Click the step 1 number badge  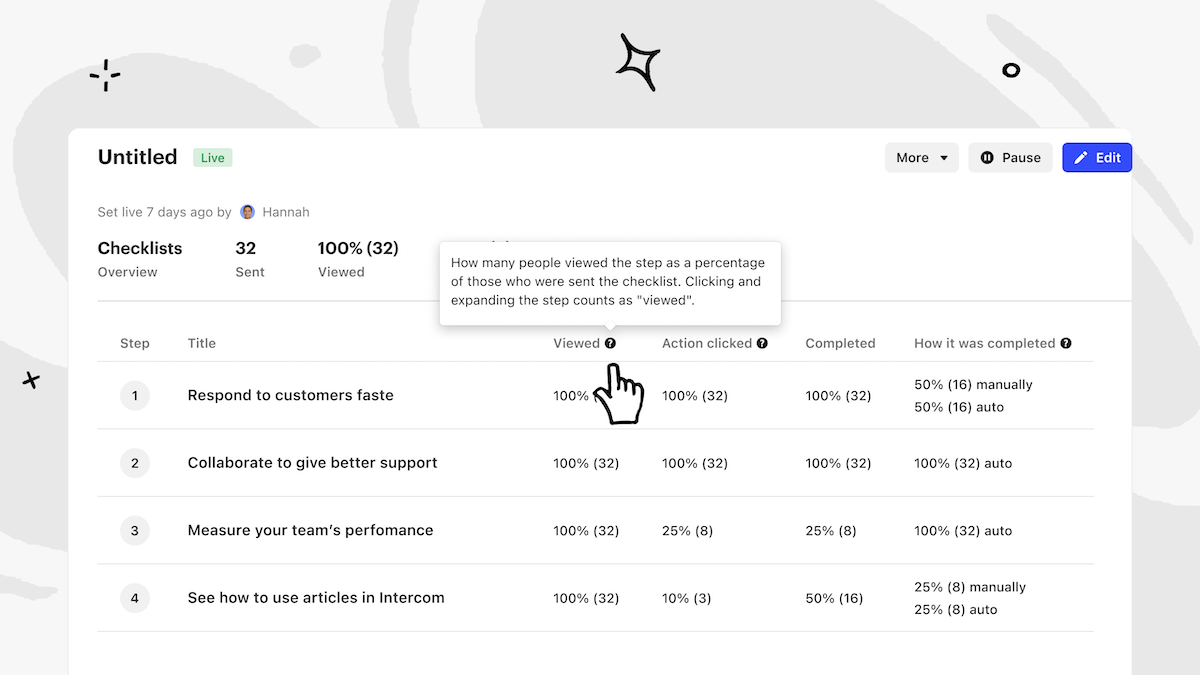click(135, 396)
